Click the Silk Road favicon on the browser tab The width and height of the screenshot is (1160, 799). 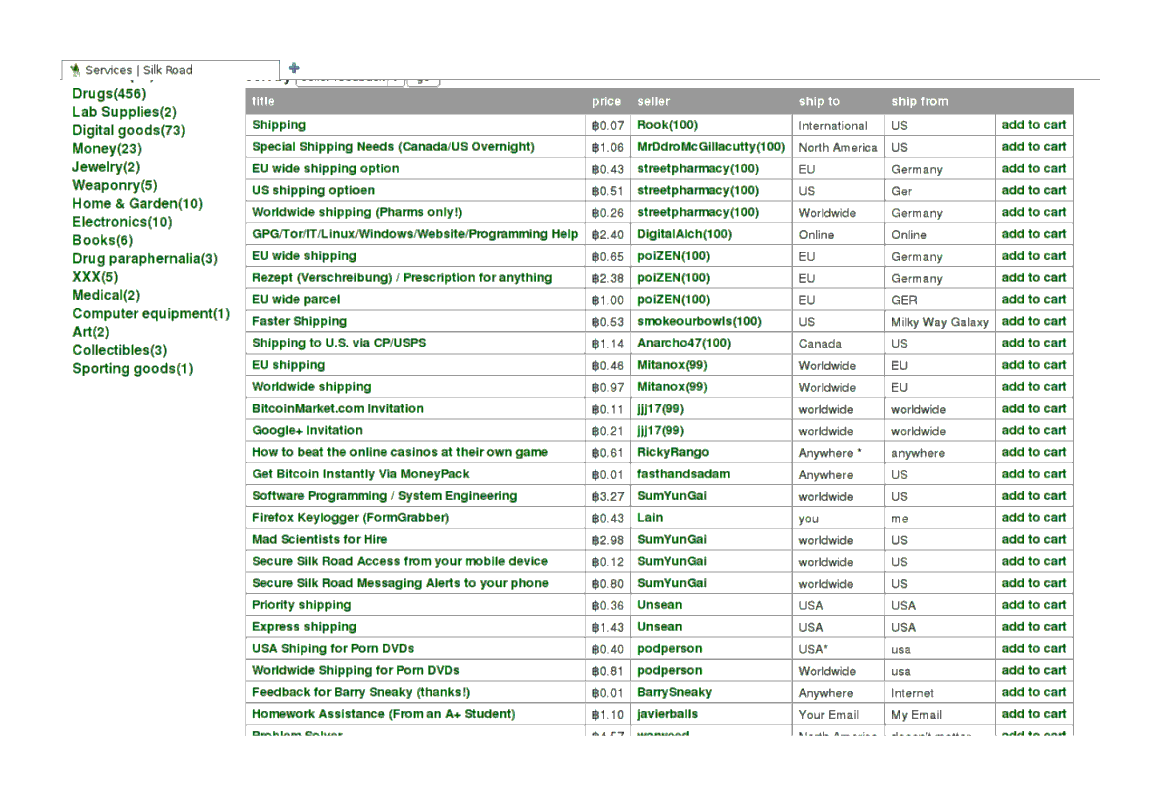(x=75, y=70)
